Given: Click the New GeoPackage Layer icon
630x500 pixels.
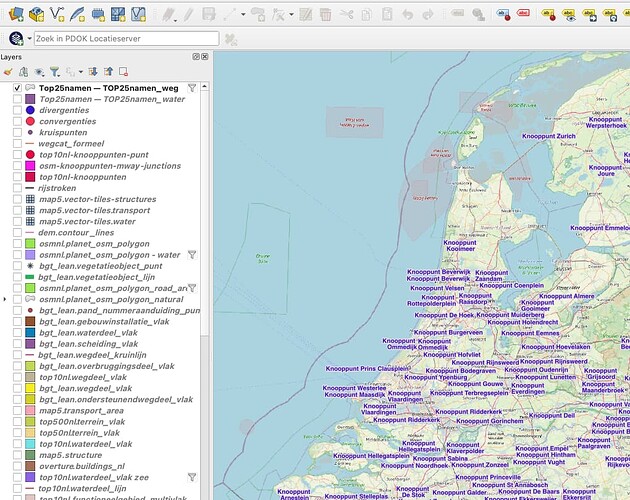Looking at the screenshot, I should click(37, 14).
